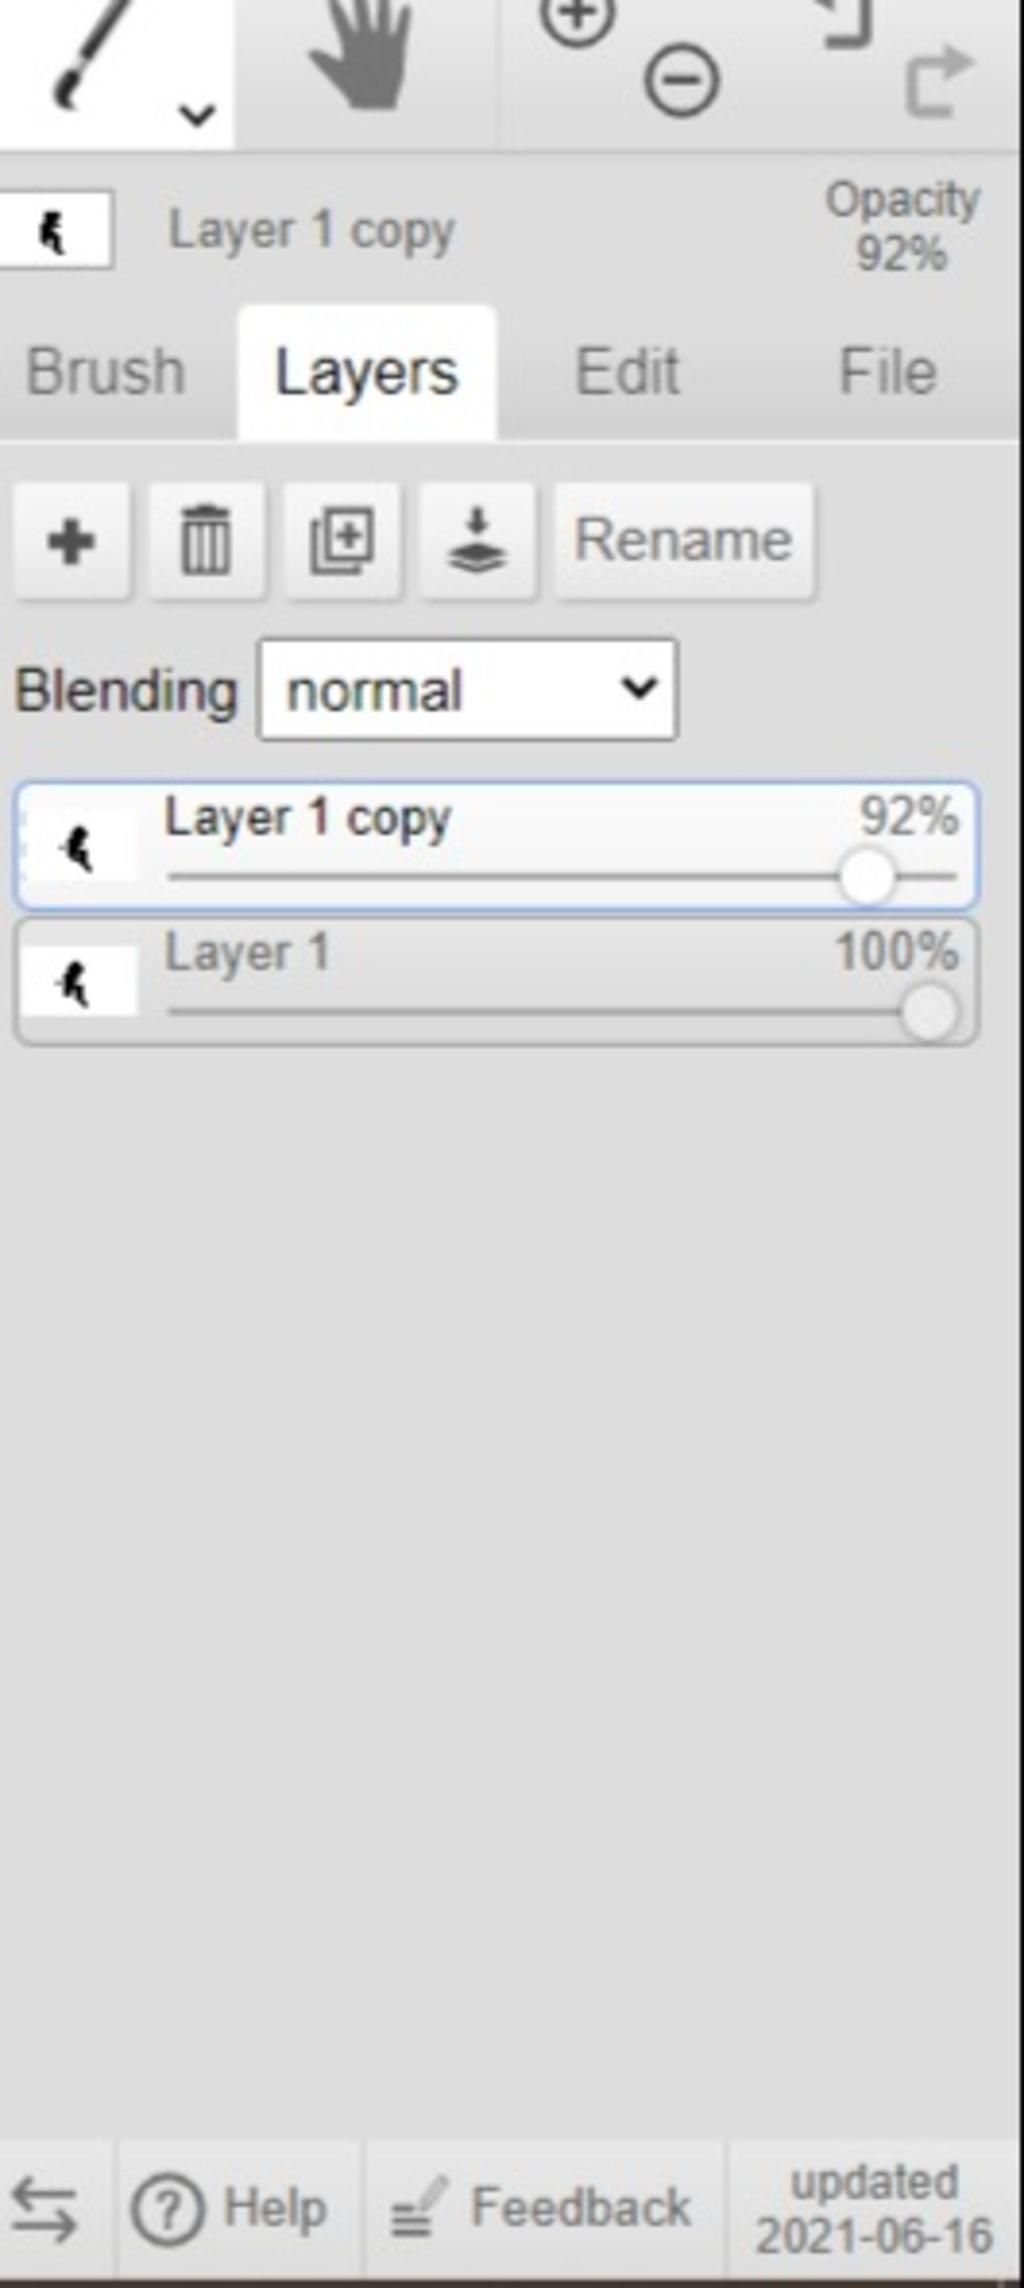Screen dimensions: 1024x2288
Task: Click the zoom in plus icon
Action: (577, 20)
